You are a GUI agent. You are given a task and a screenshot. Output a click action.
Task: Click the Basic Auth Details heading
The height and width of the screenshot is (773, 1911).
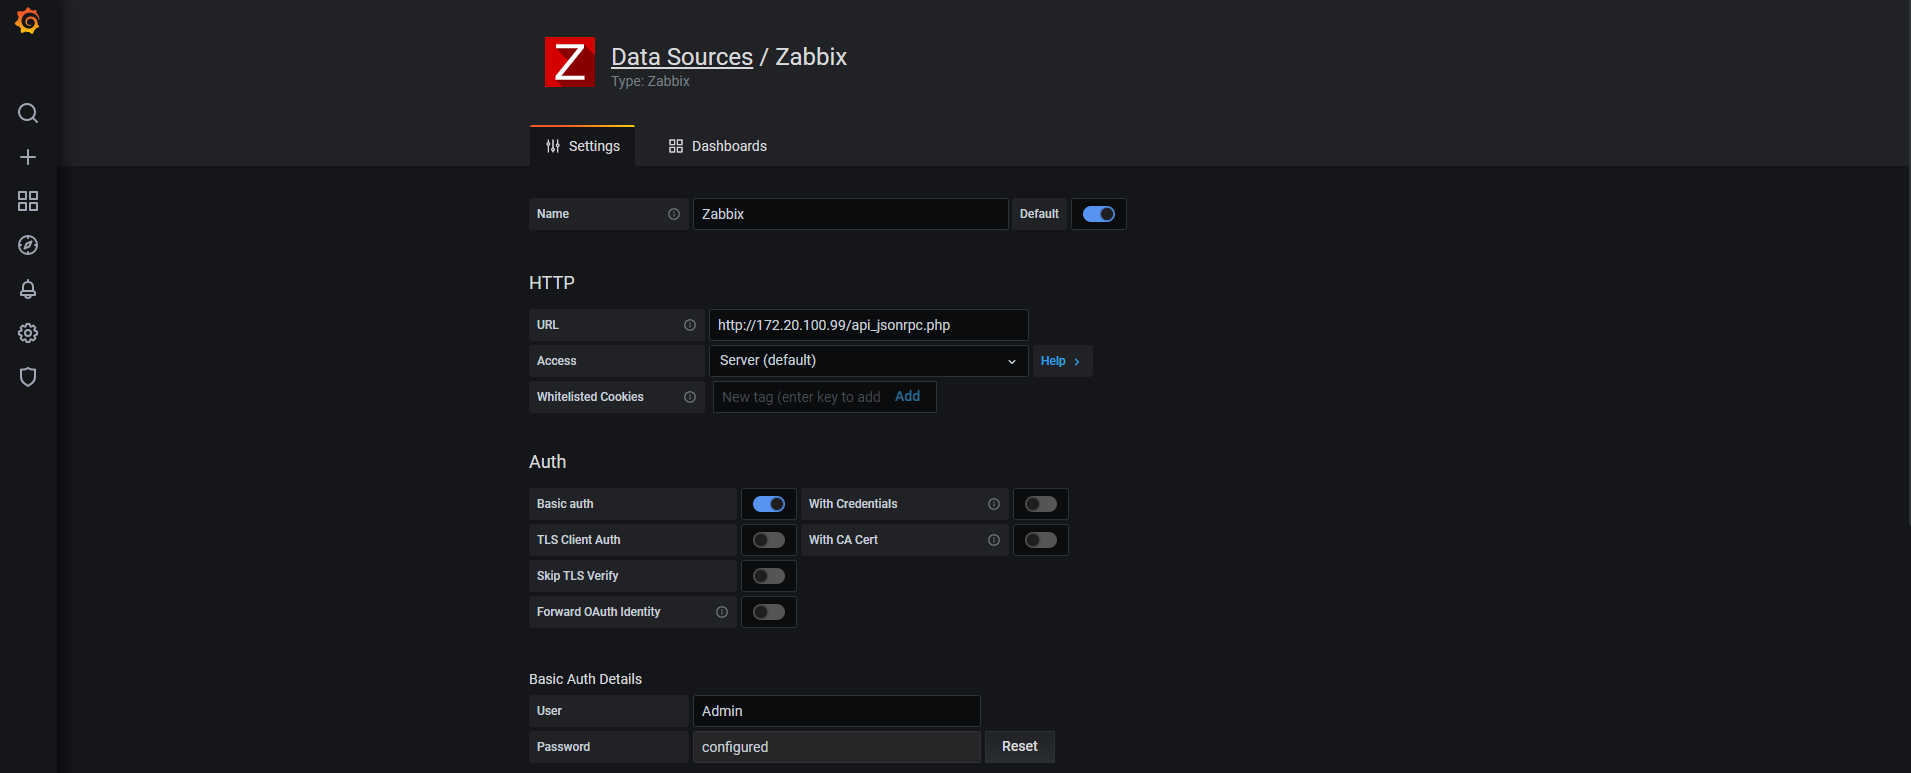tap(586, 679)
